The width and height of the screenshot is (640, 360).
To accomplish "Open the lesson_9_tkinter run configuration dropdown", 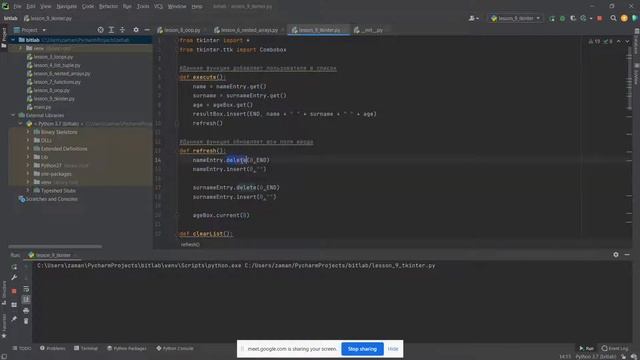I will [516, 18].
